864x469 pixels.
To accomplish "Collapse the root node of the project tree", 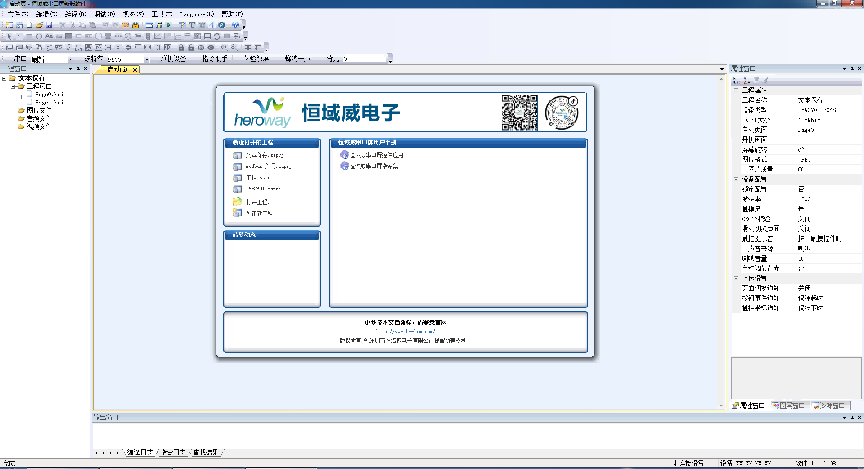I will pos(4,78).
